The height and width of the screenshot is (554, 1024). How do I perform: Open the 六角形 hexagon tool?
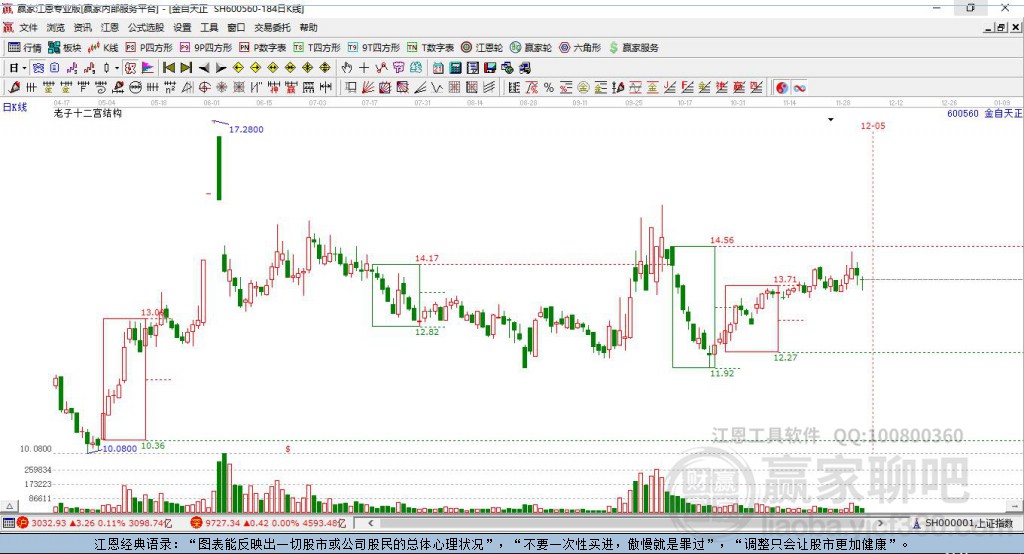click(580, 48)
